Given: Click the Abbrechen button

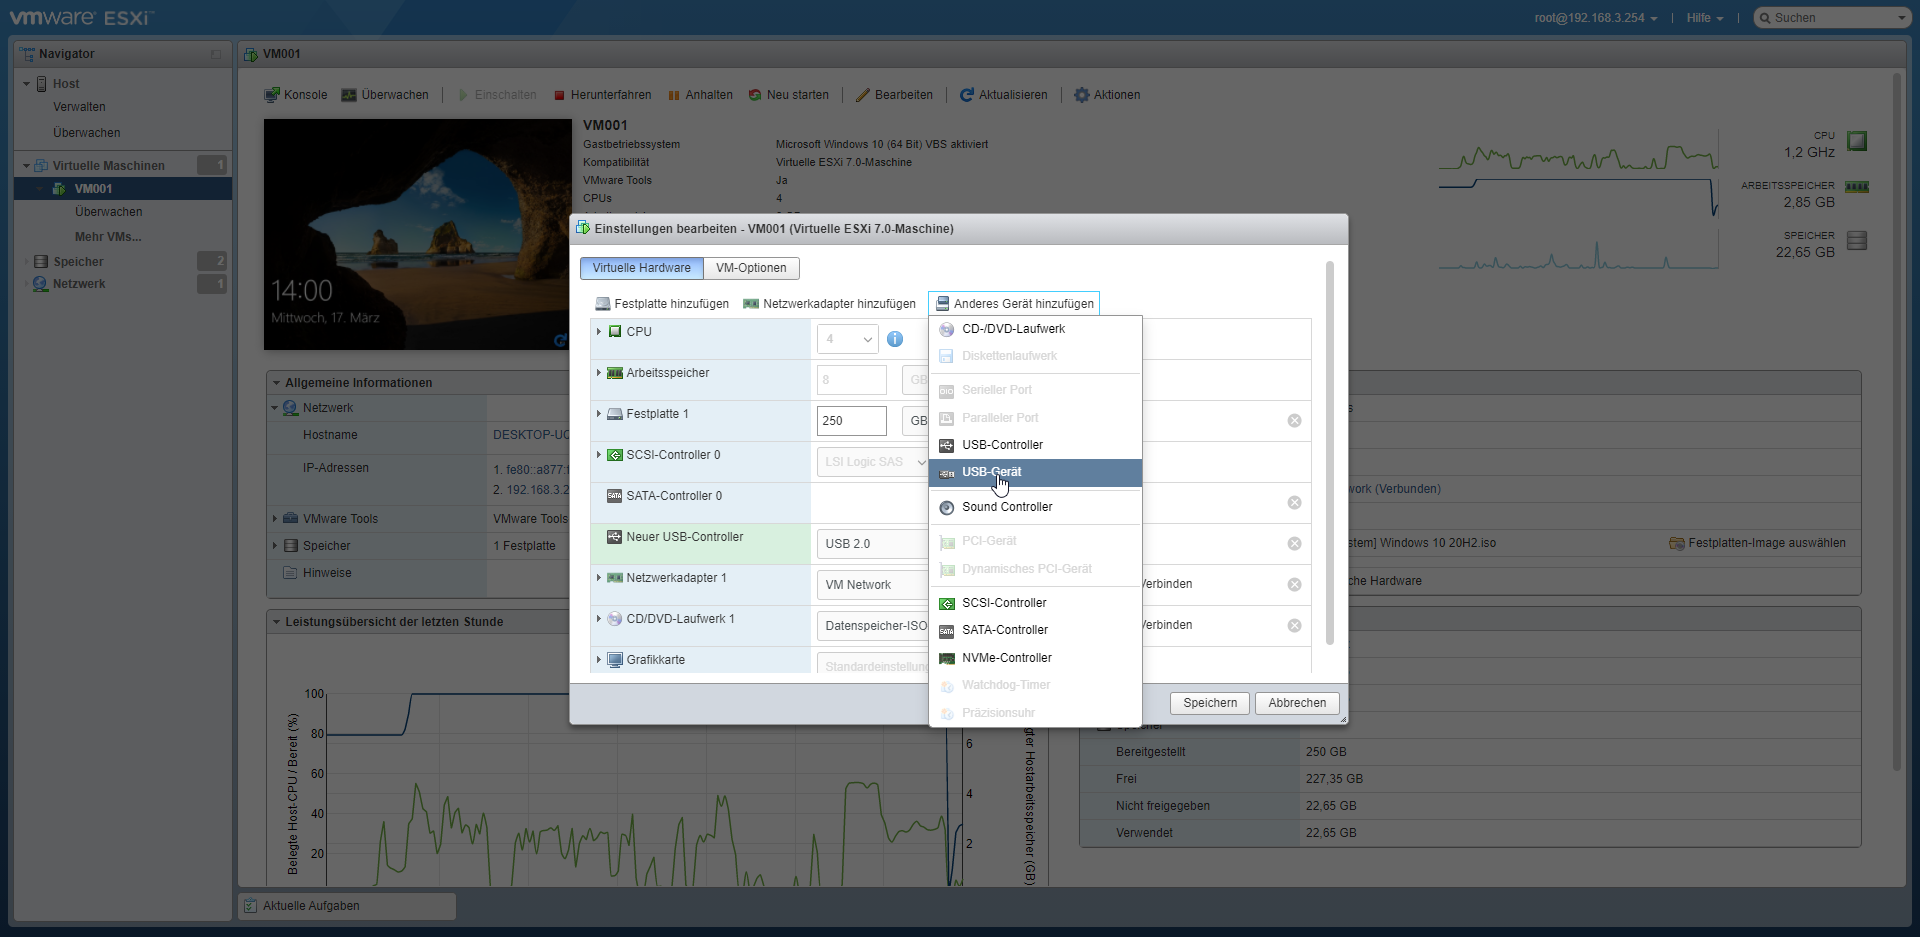Looking at the screenshot, I should tap(1297, 703).
